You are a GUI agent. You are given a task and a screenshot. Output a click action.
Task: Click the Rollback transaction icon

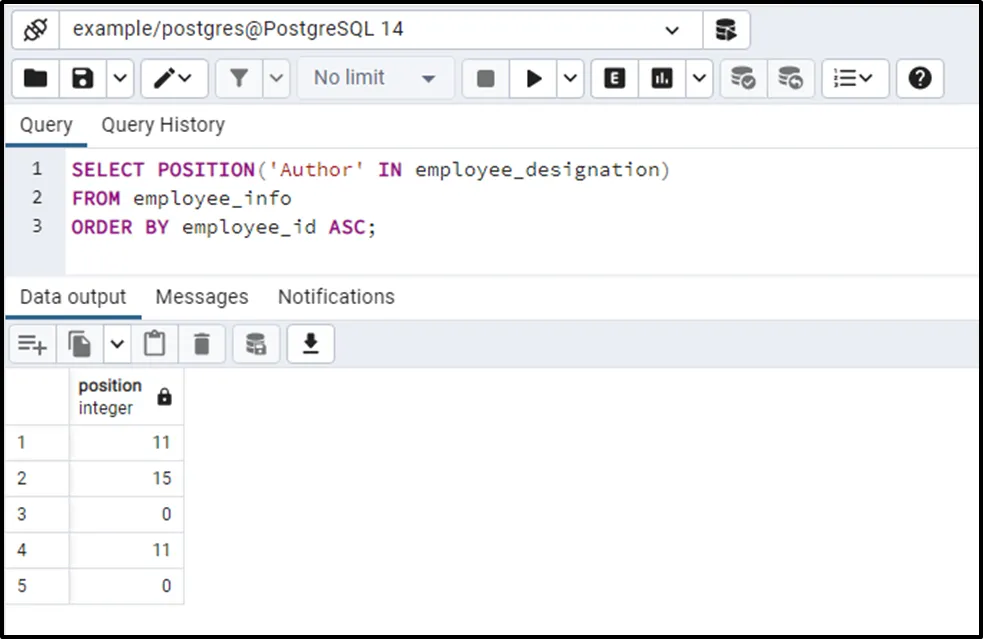tap(791, 78)
